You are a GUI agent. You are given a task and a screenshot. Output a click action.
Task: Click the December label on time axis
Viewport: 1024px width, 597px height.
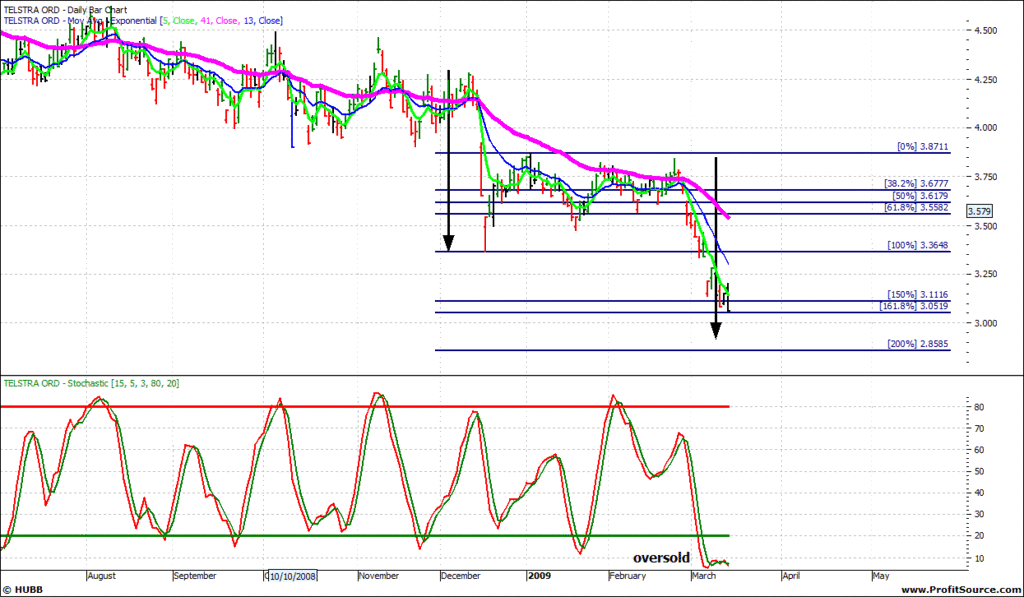tap(460, 576)
